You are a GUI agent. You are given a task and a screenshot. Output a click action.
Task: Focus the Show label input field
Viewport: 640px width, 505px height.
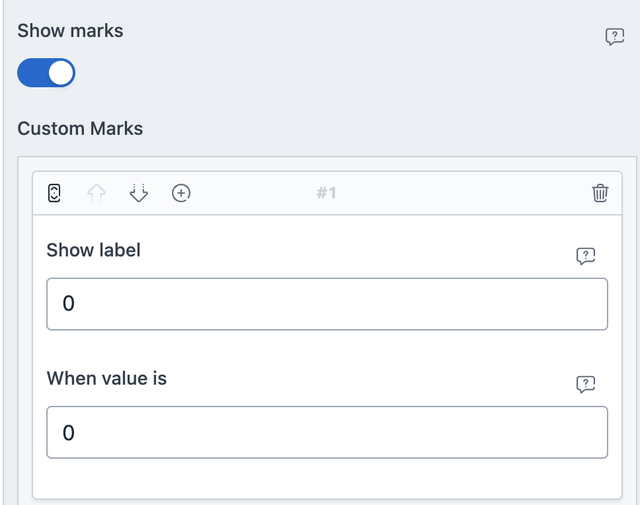pos(327,304)
